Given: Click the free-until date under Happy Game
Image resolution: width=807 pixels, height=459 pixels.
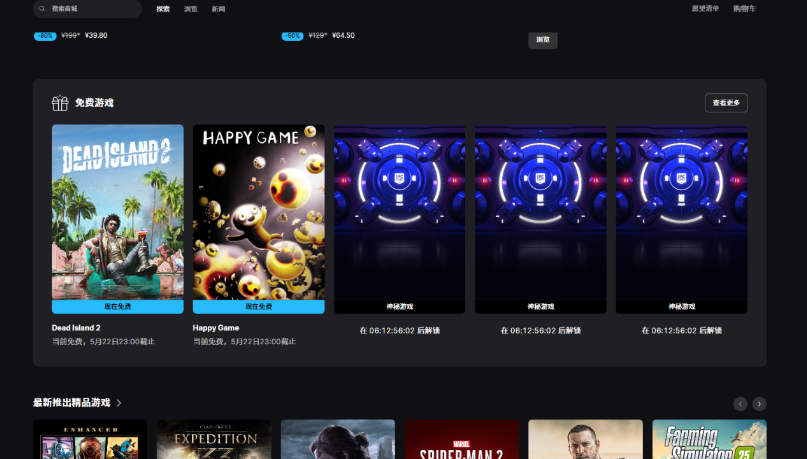Looking at the screenshot, I should pyautogui.click(x=244, y=341).
